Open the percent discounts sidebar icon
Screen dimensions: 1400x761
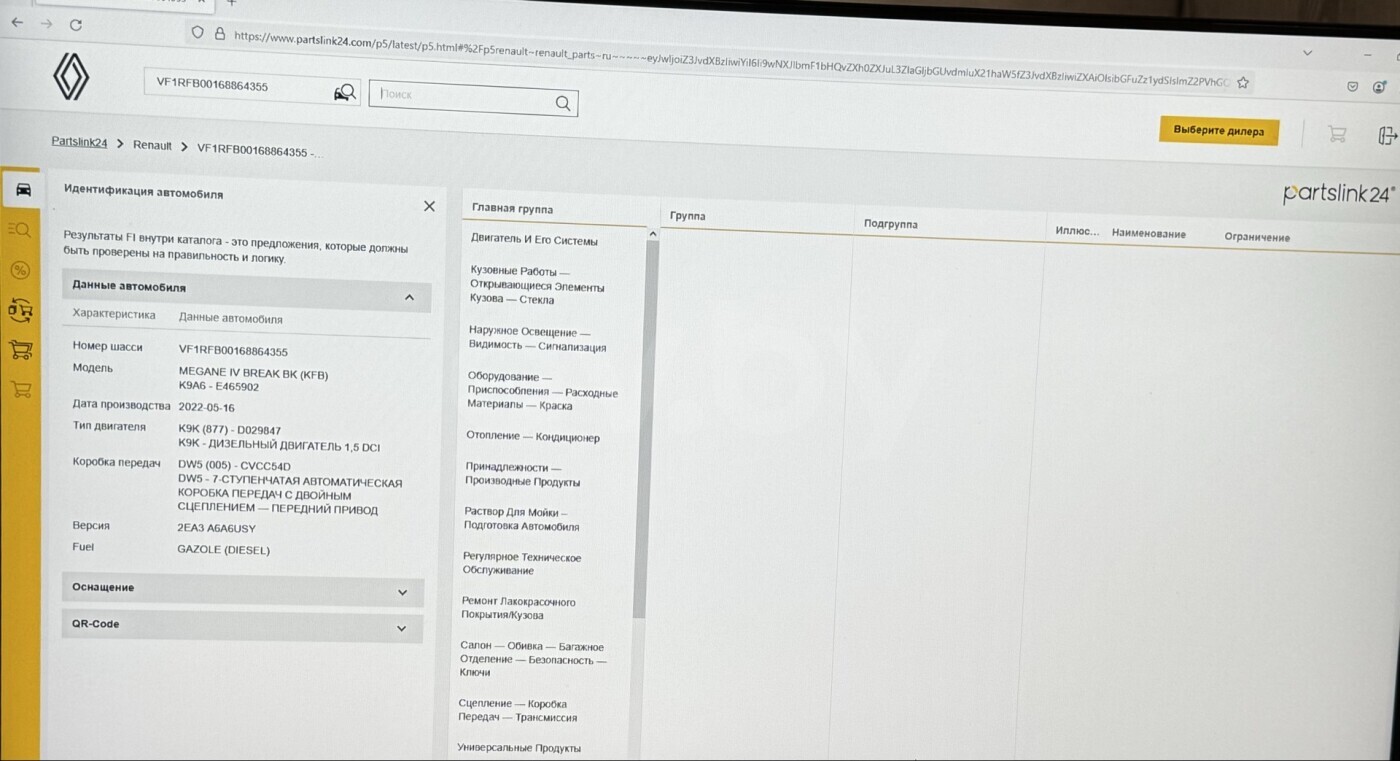tap(20, 270)
